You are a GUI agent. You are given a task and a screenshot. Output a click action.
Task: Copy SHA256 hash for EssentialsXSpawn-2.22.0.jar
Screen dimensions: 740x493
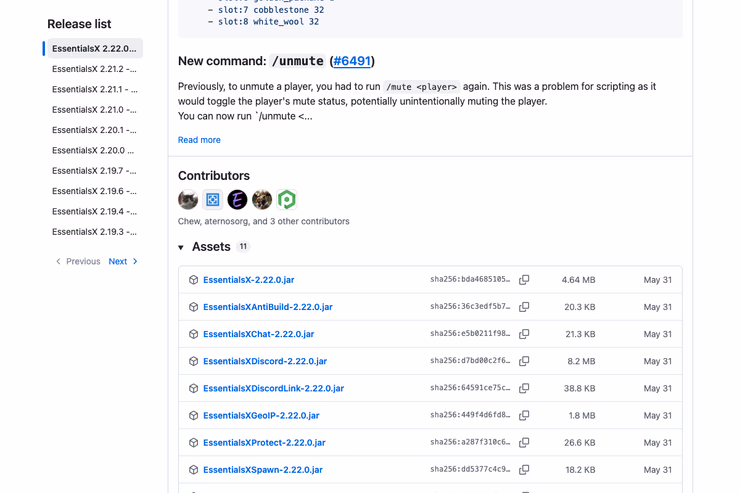[x=524, y=470]
